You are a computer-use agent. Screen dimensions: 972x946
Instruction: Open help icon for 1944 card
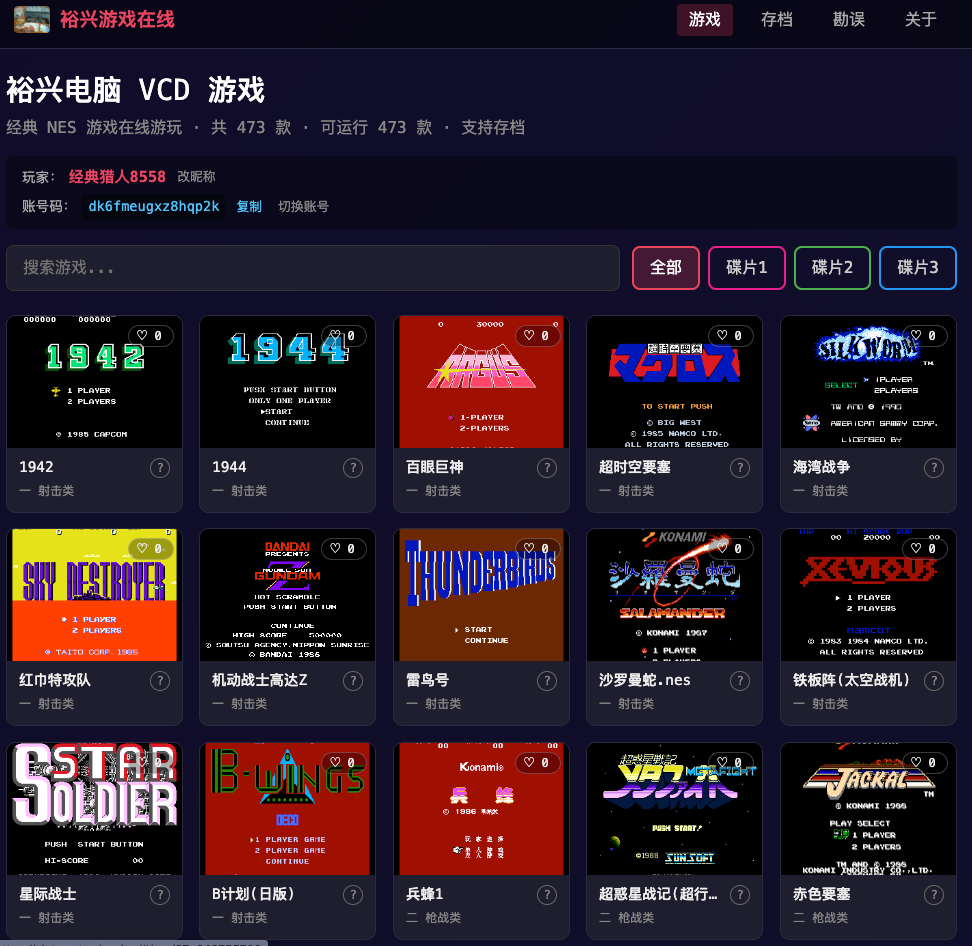(353, 468)
